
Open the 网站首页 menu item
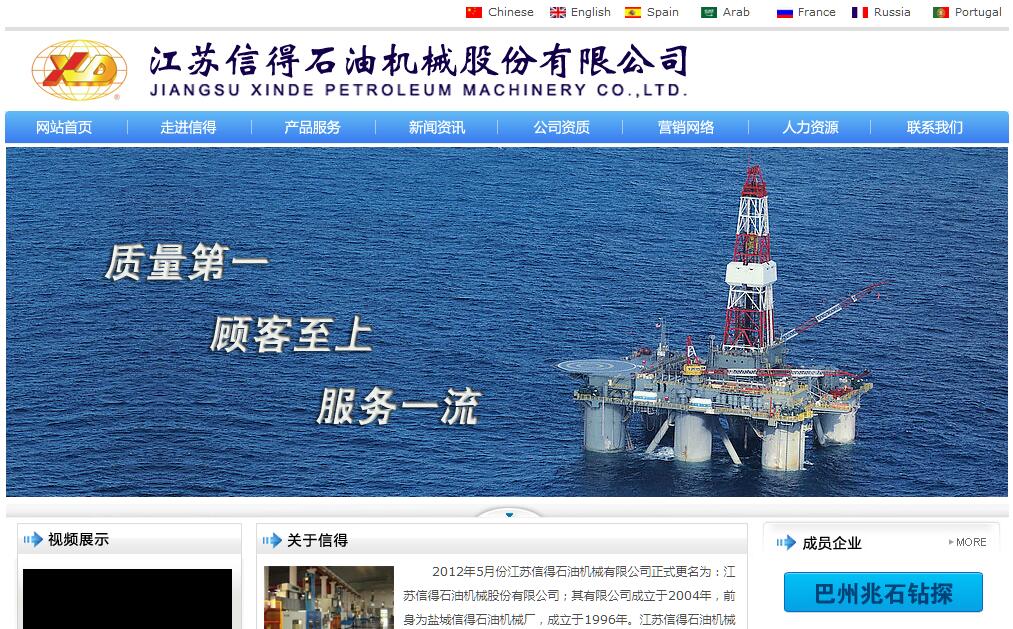[64, 127]
